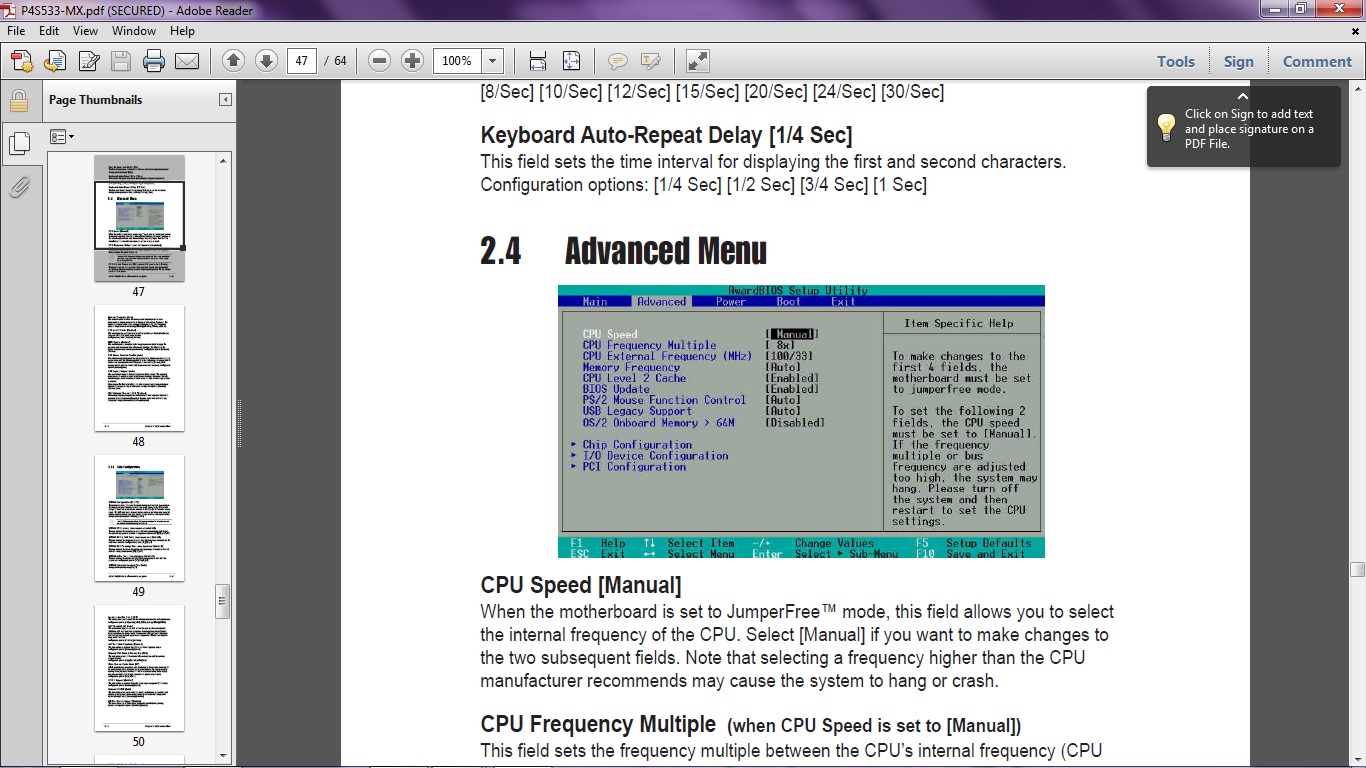Send file by email envelope icon

point(187,61)
